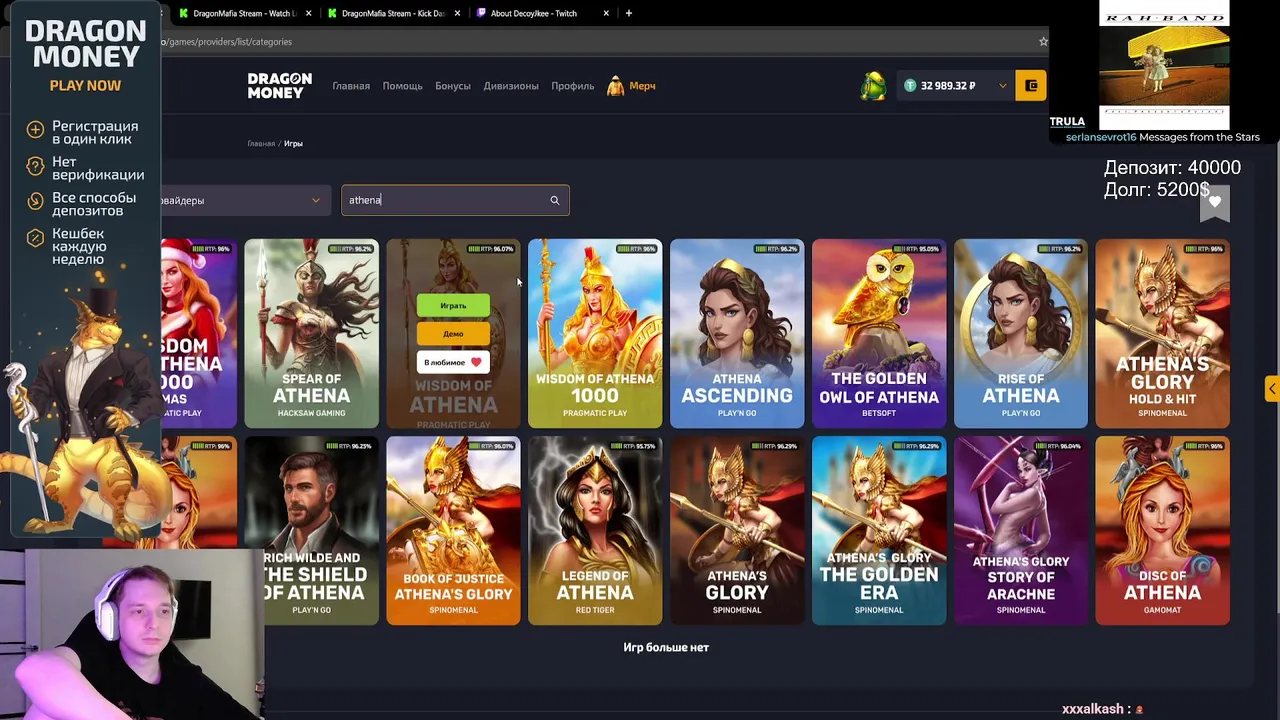The image size is (1280, 720).
Task: Click Игры breadcrumb
Action: (x=293, y=143)
